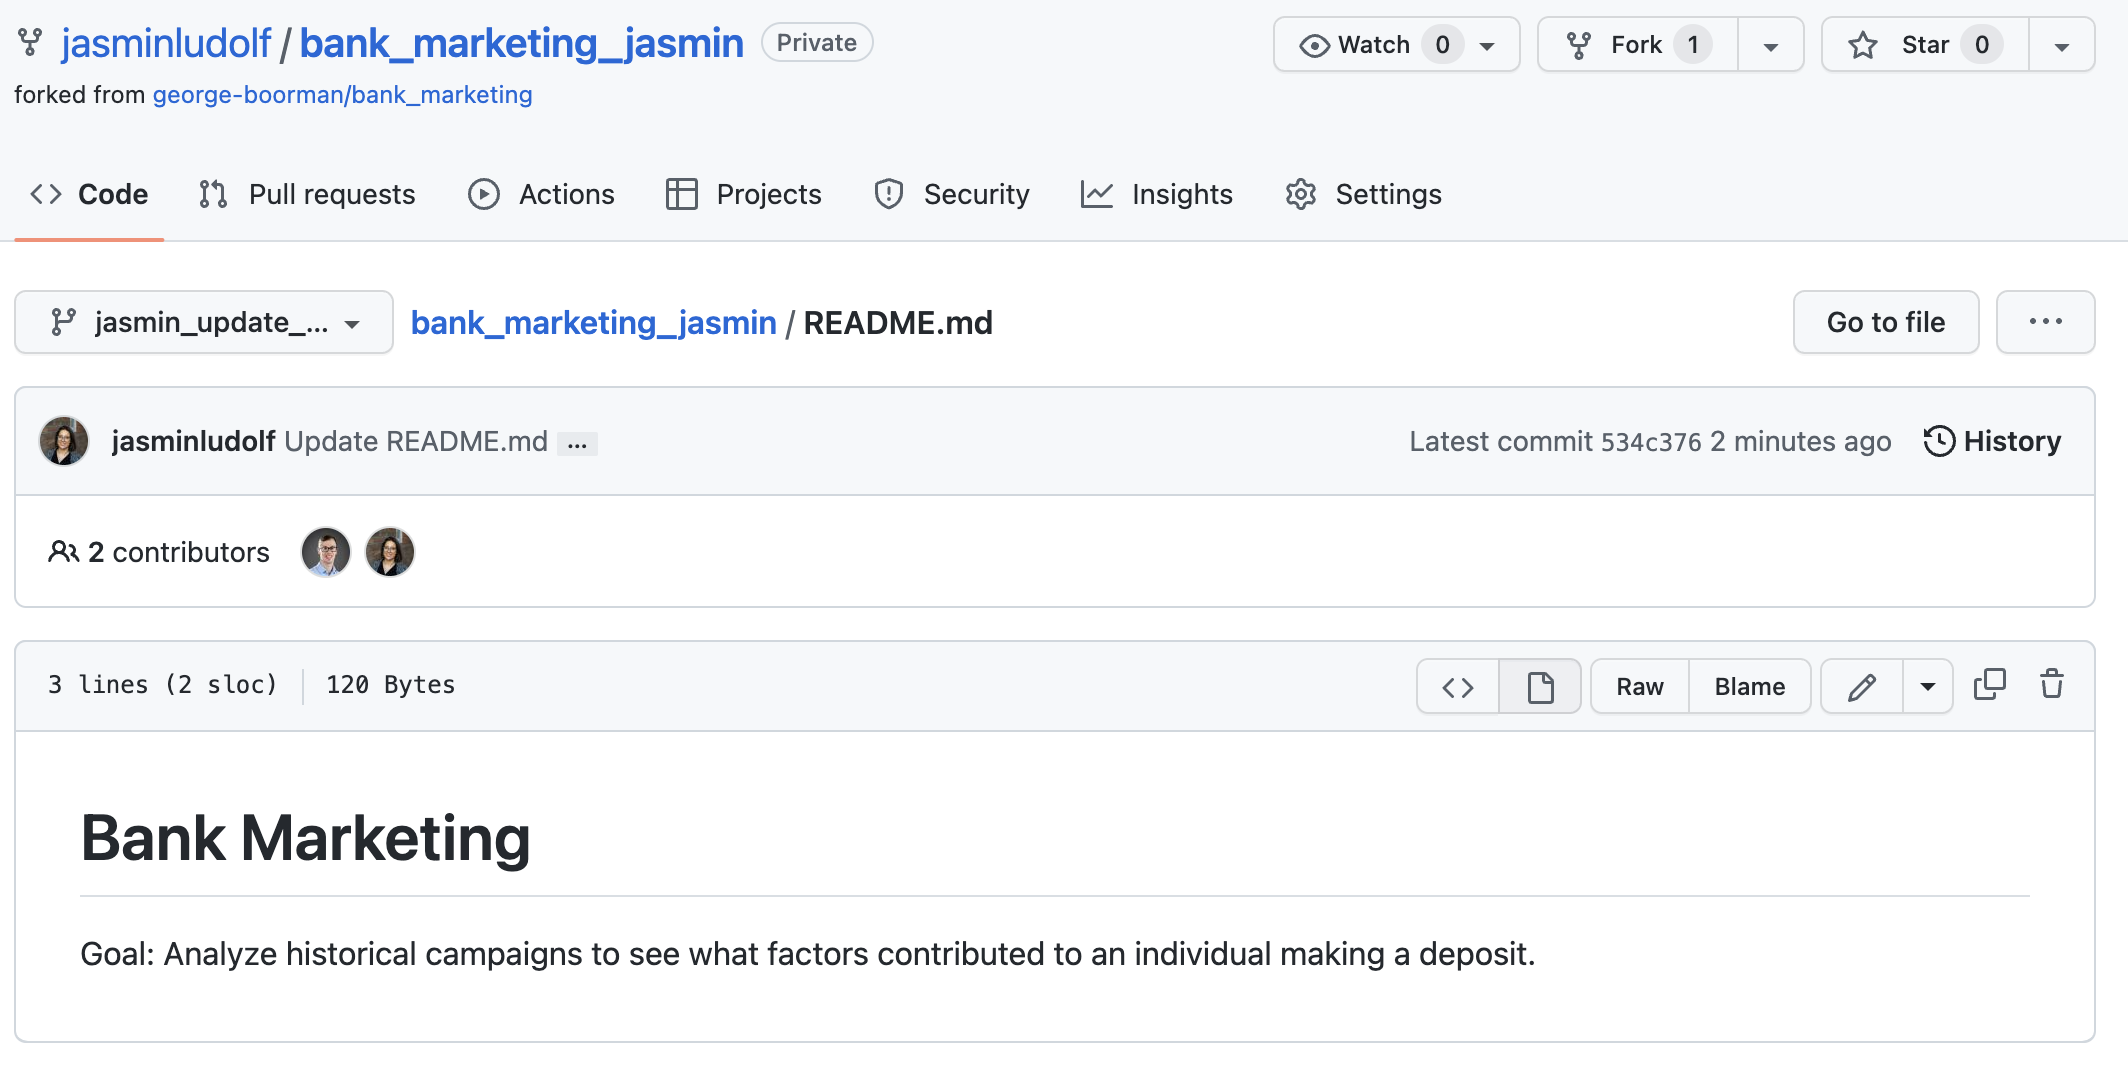Delete this file with the trash icon
The image size is (2128, 1072).
point(2052,684)
